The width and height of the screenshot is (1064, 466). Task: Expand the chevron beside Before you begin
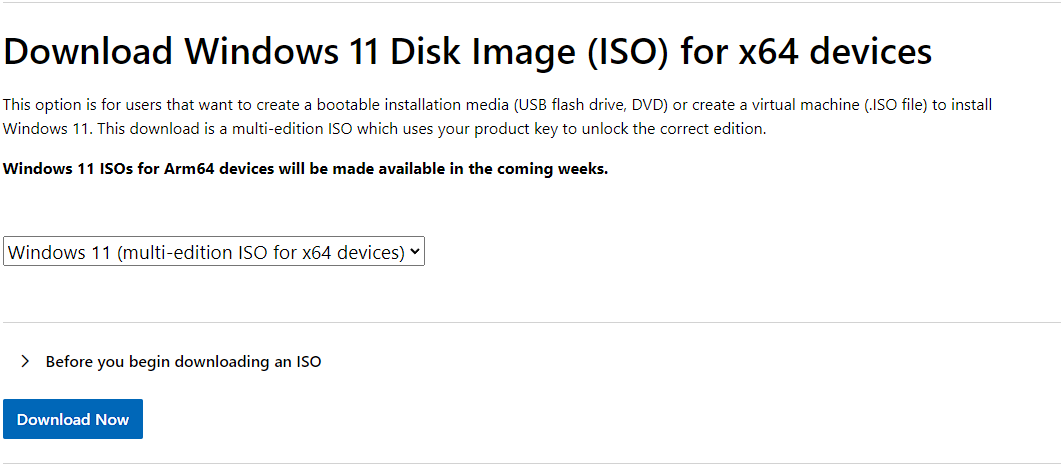point(25,362)
